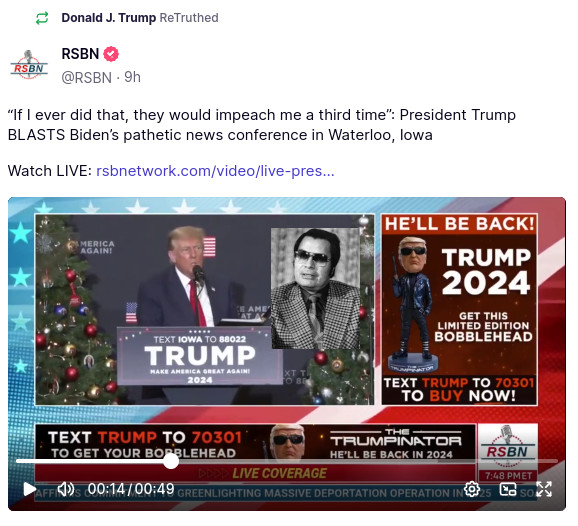Click the white video progress slider knob
578x526 pixels.
[x=171, y=461]
